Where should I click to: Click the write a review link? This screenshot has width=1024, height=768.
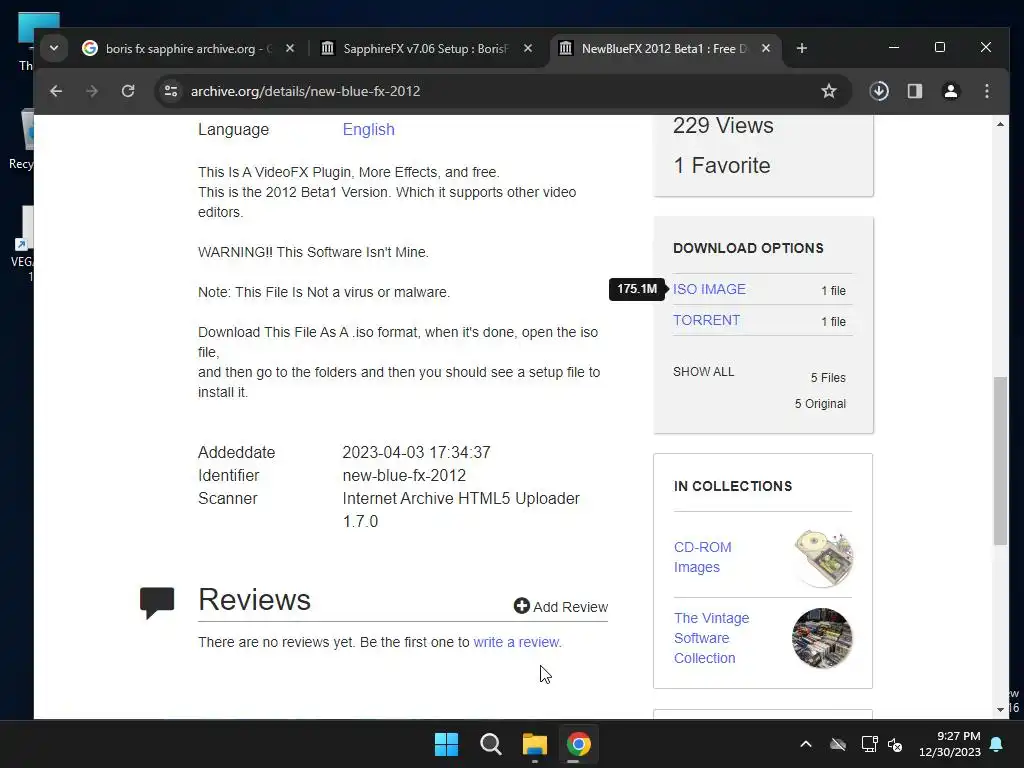click(x=517, y=642)
